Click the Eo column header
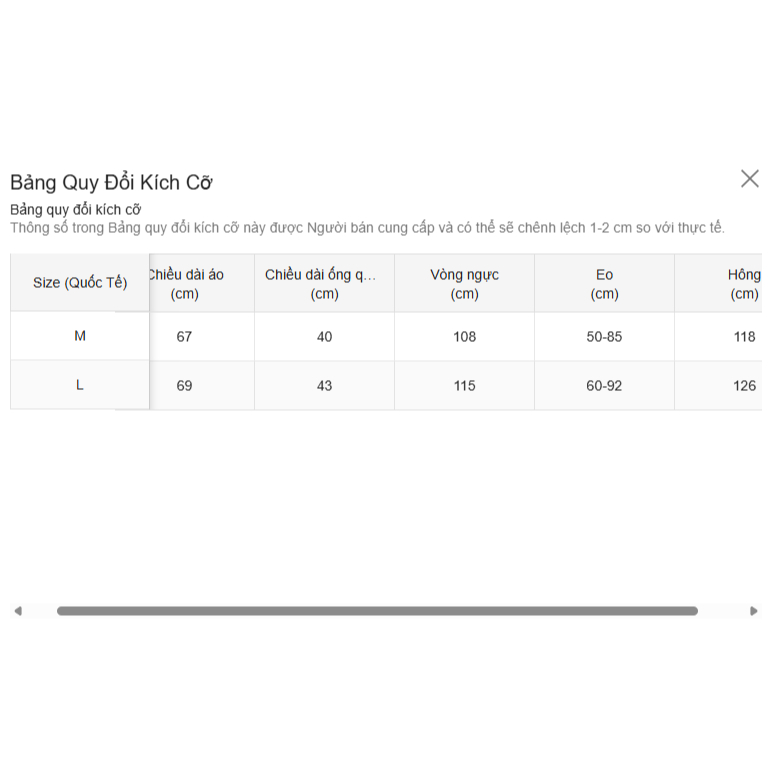 click(x=604, y=283)
